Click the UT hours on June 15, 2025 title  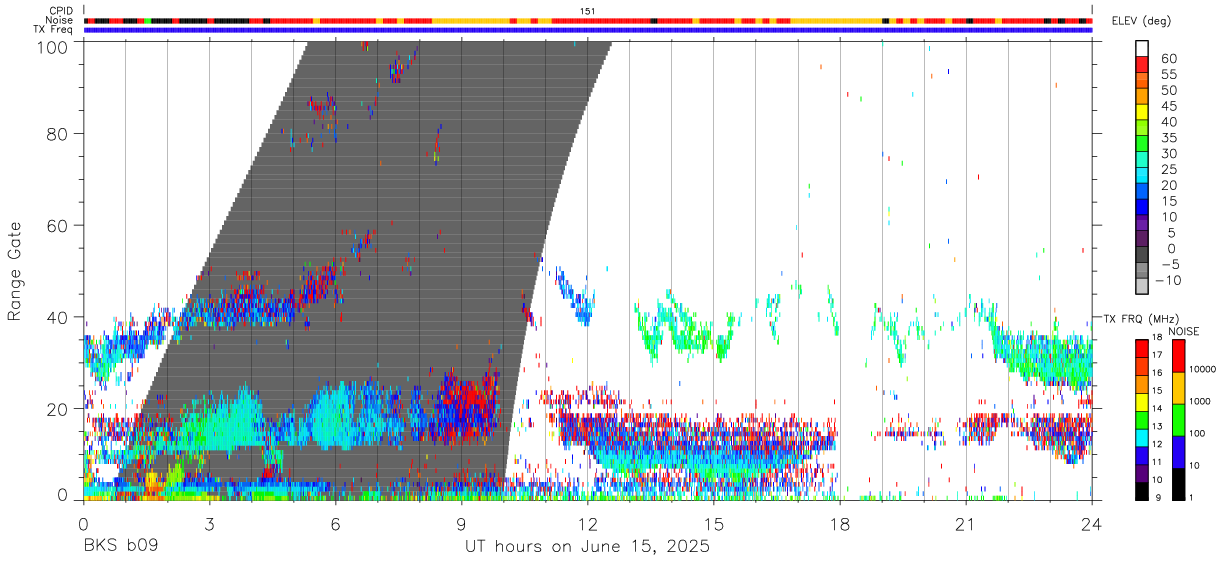587,547
